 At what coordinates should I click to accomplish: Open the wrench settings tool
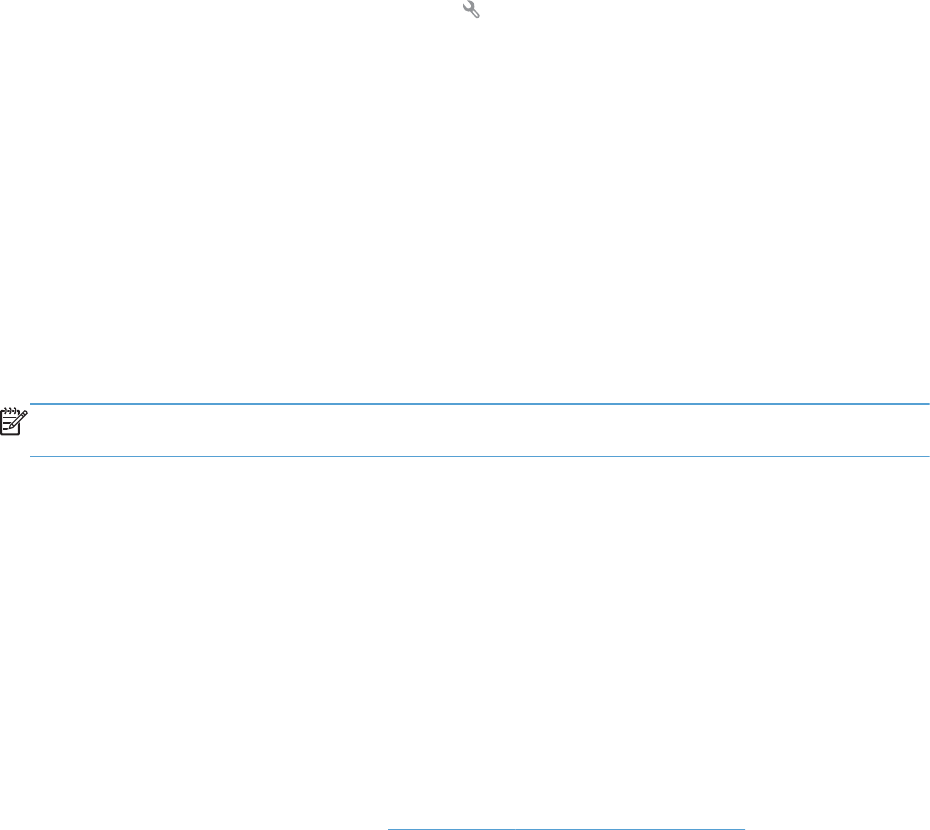(x=471, y=9)
